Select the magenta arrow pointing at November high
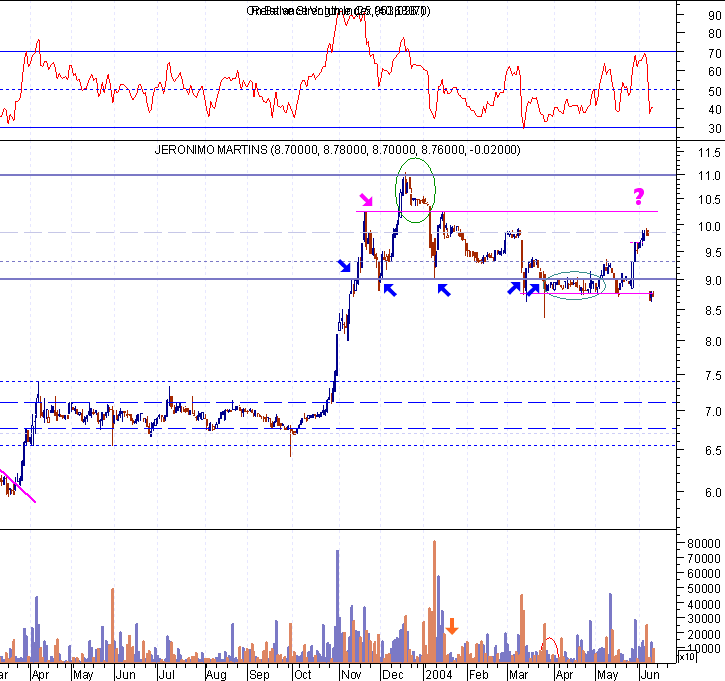The width and height of the screenshot is (725, 681). click(x=366, y=200)
